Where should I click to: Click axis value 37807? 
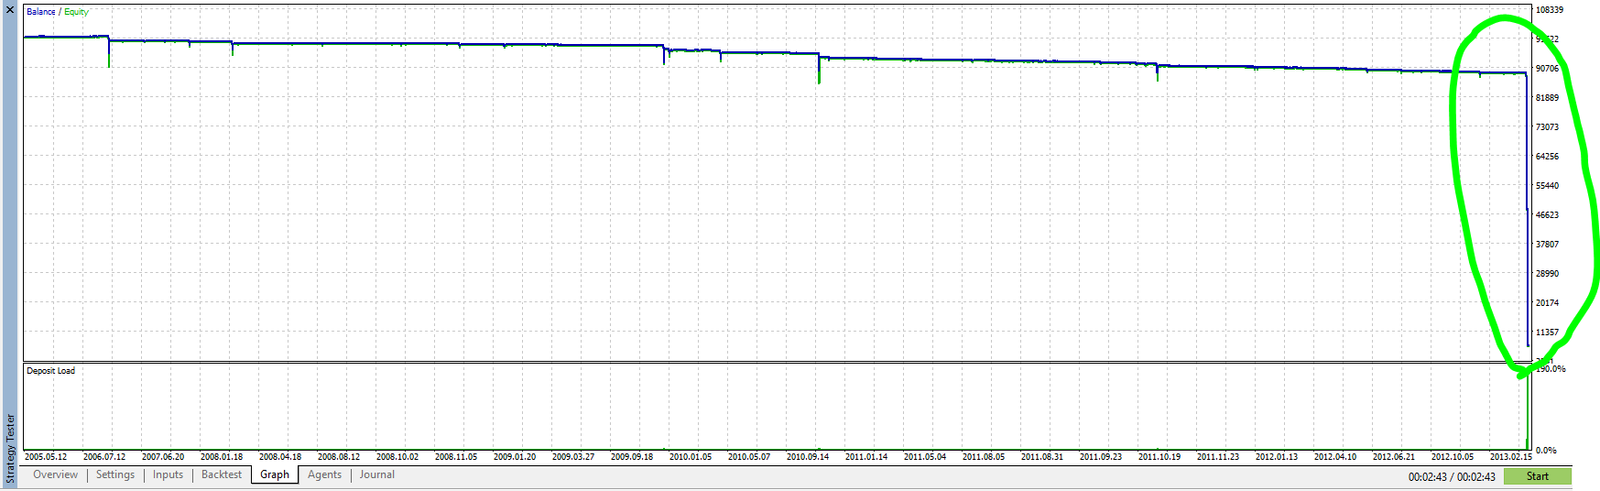click(x=1547, y=244)
